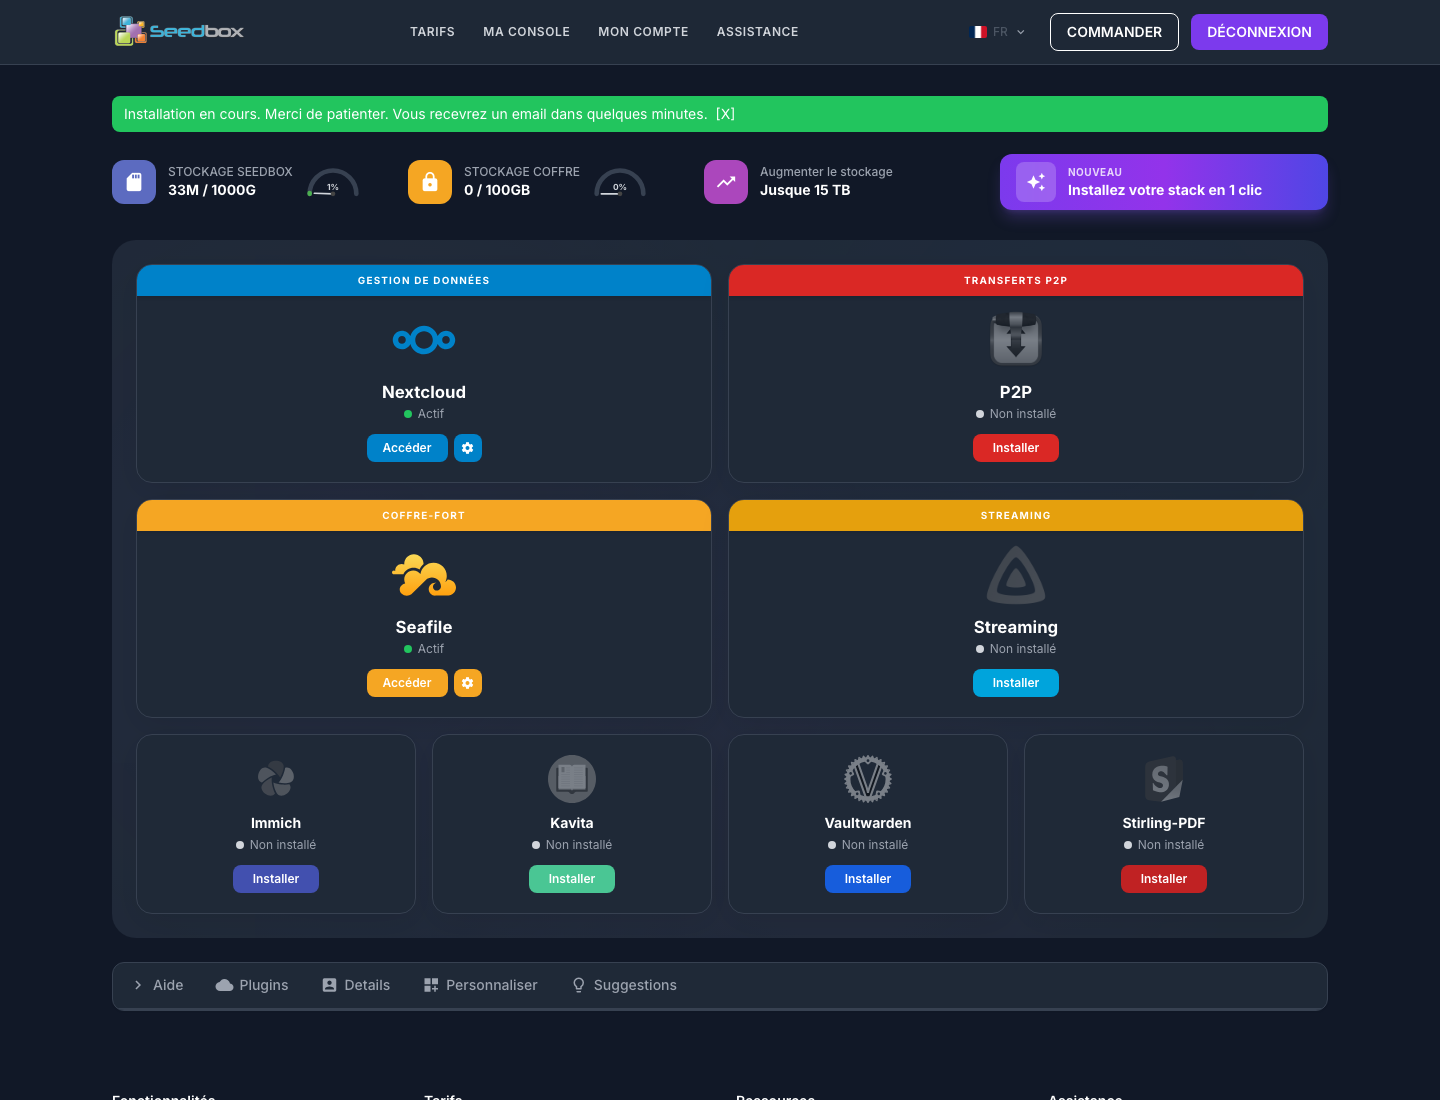Click Accéder for Nextcloud
The height and width of the screenshot is (1100, 1440).
(407, 448)
